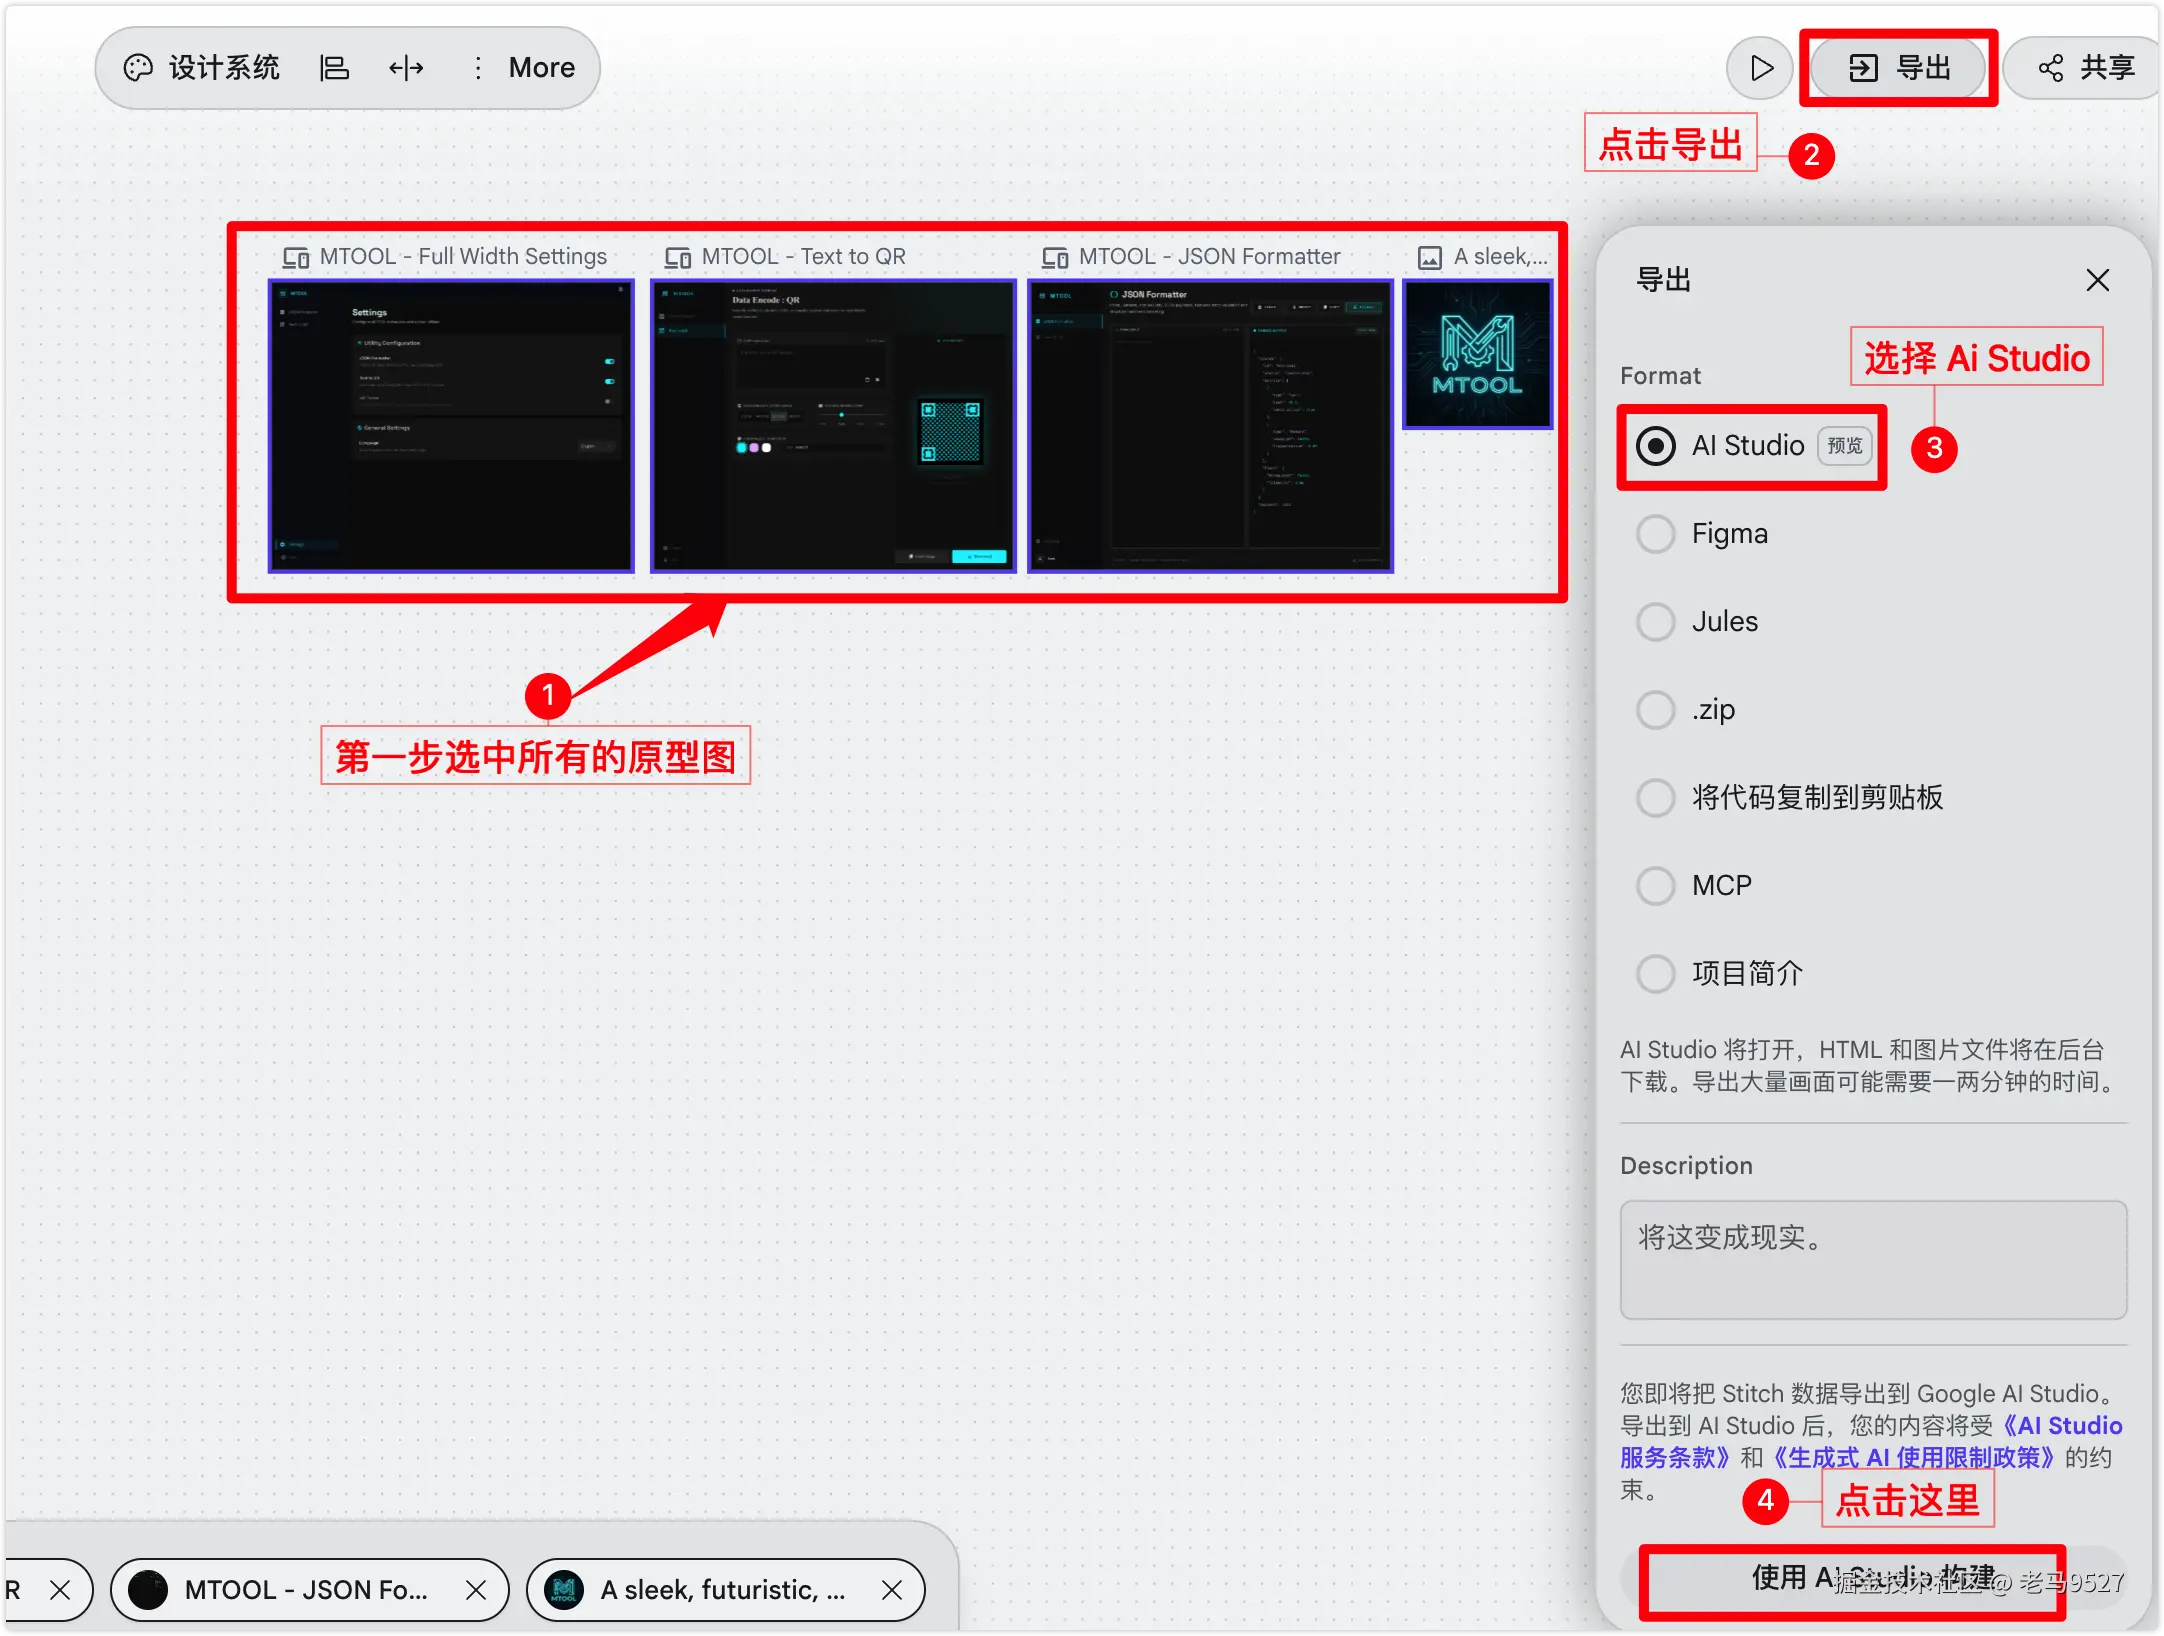Click the play preview button

coord(1759,68)
